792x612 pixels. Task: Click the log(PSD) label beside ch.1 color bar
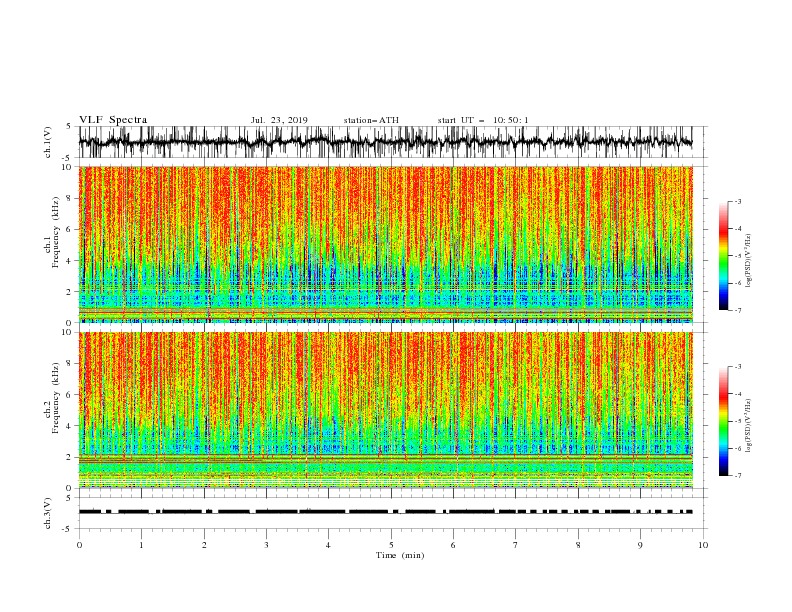[748, 261]
